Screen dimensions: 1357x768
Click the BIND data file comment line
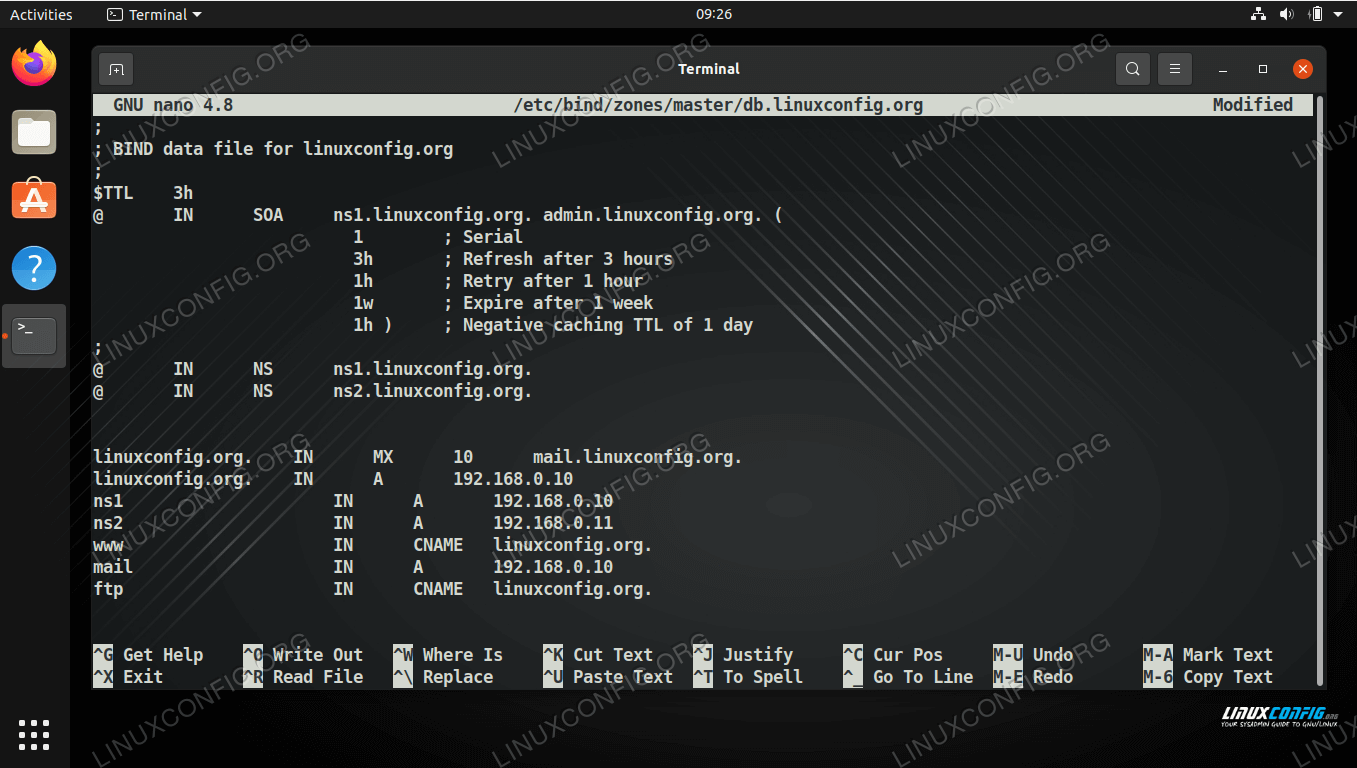tap(273, 149)
